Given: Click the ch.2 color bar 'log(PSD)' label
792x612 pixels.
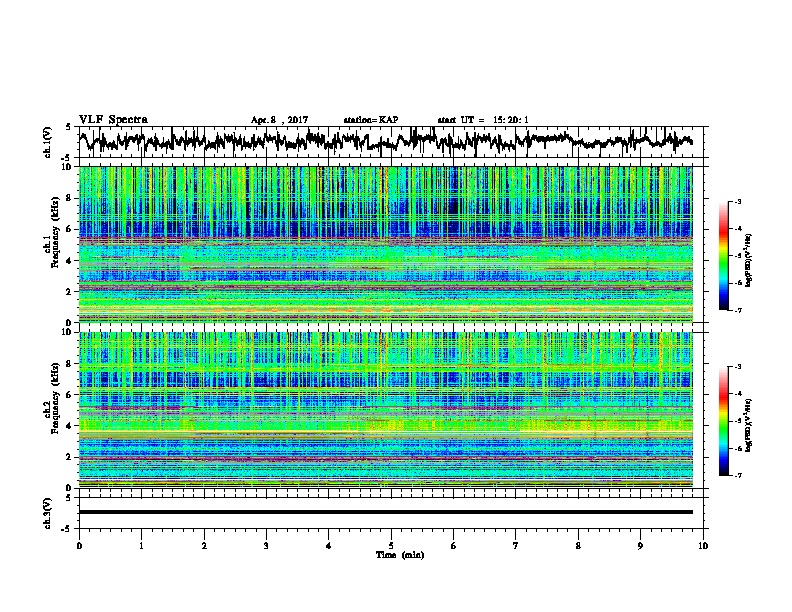Looking at the screenshot, I should [748, 425].
